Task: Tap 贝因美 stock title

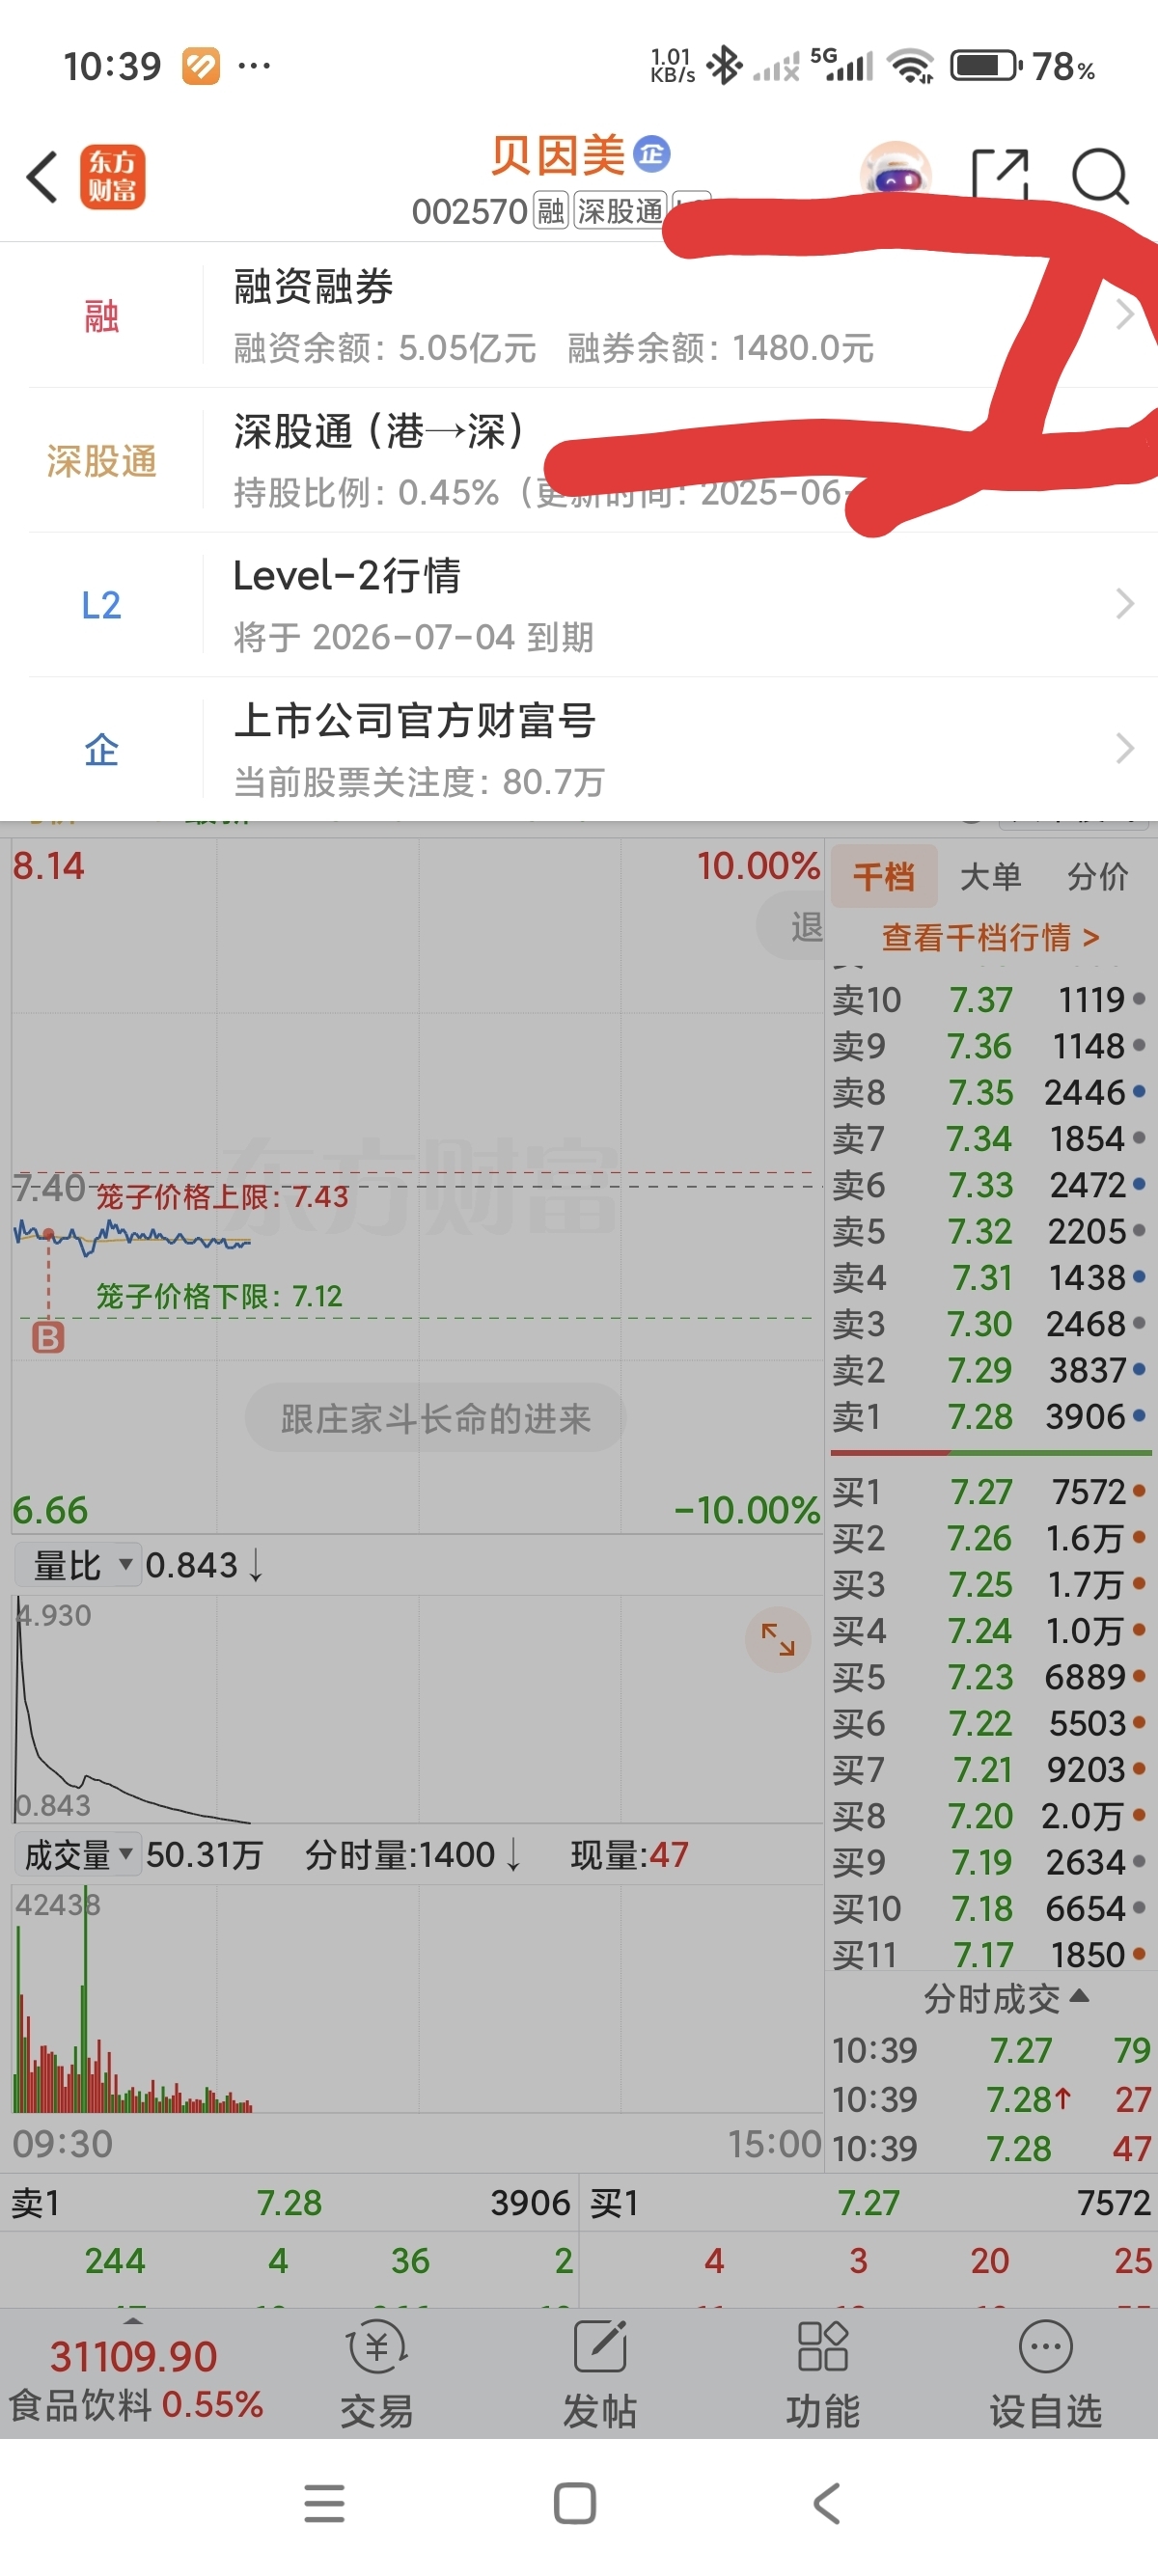Action: (557, 155)
